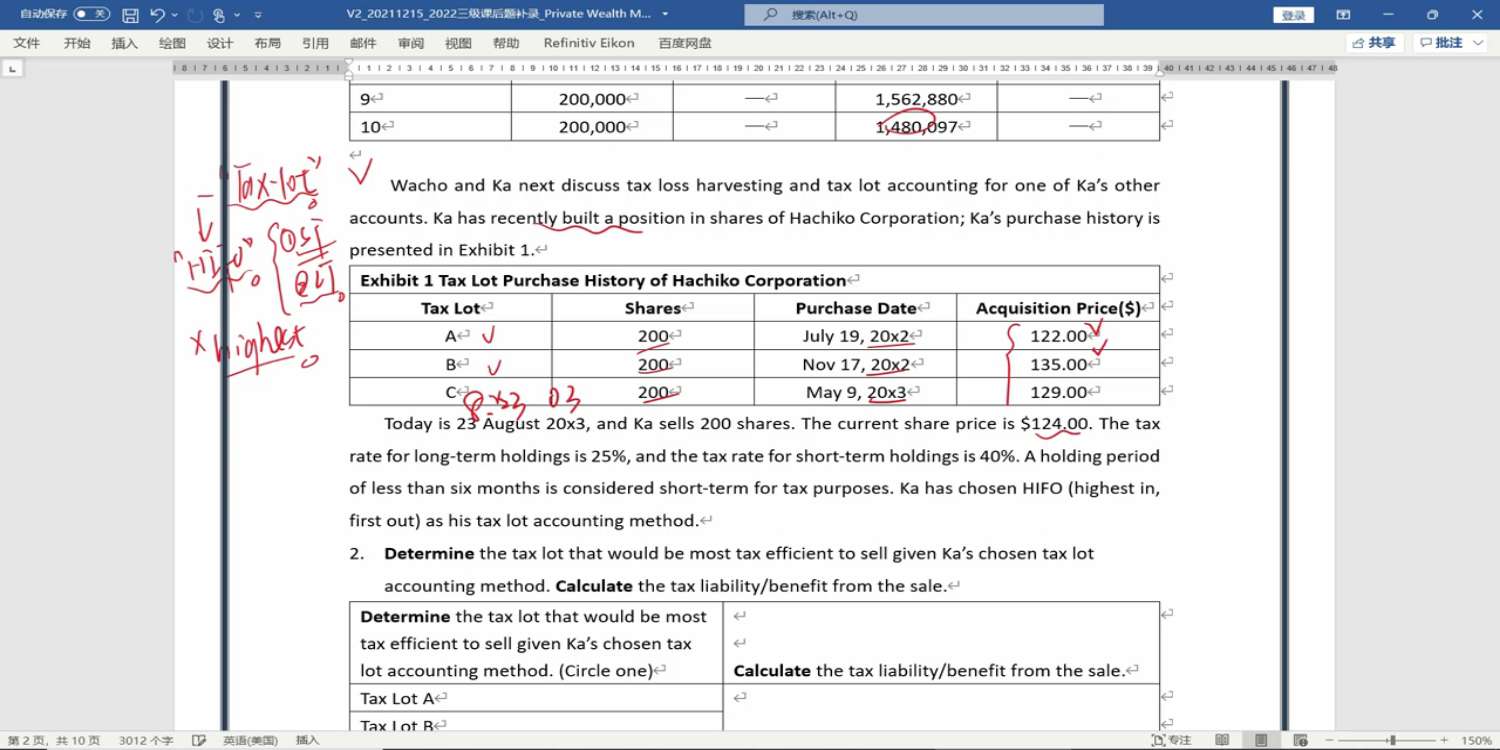
Task: Open the 绘图 (Draw) ribbon tab
Action: point(172,43)
